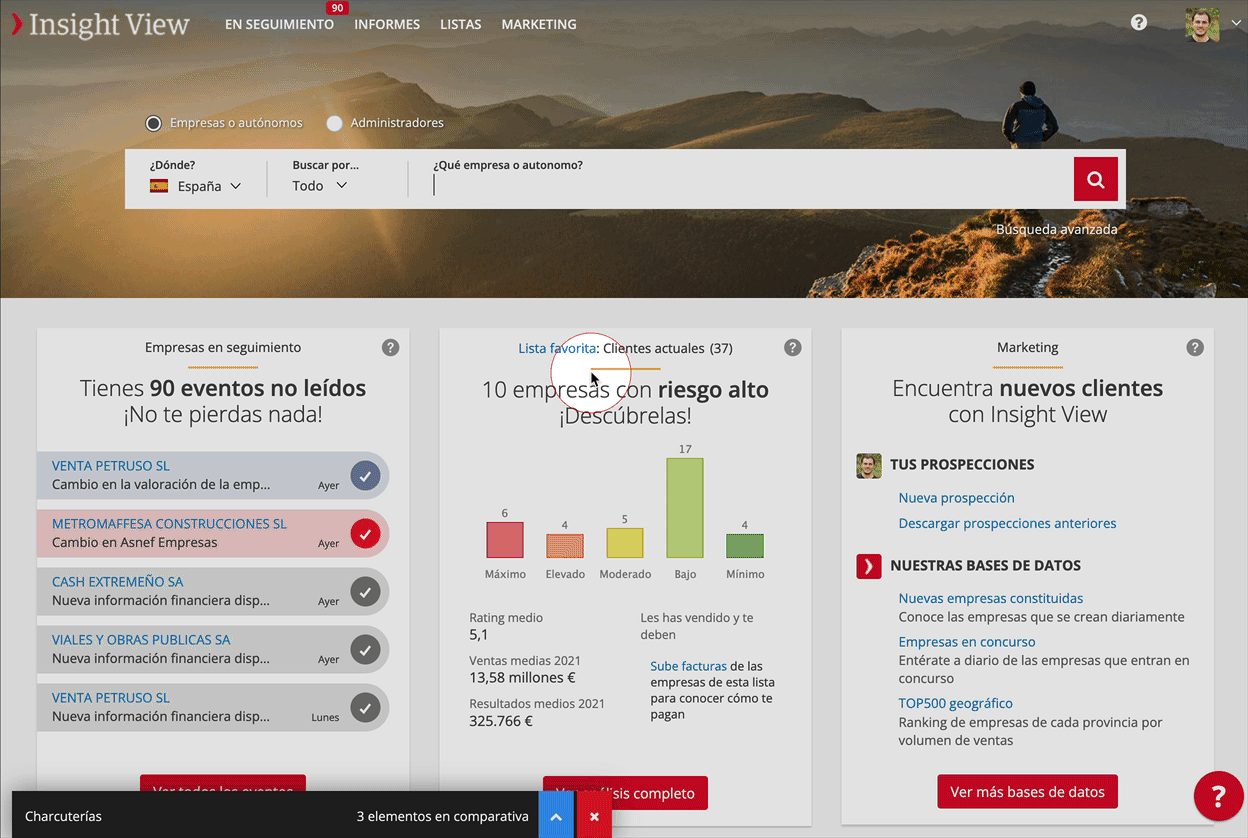This screenshot has height=838, width=1248.
Task: Open the user profile avatar
Action: click(x=1202, y=25)
